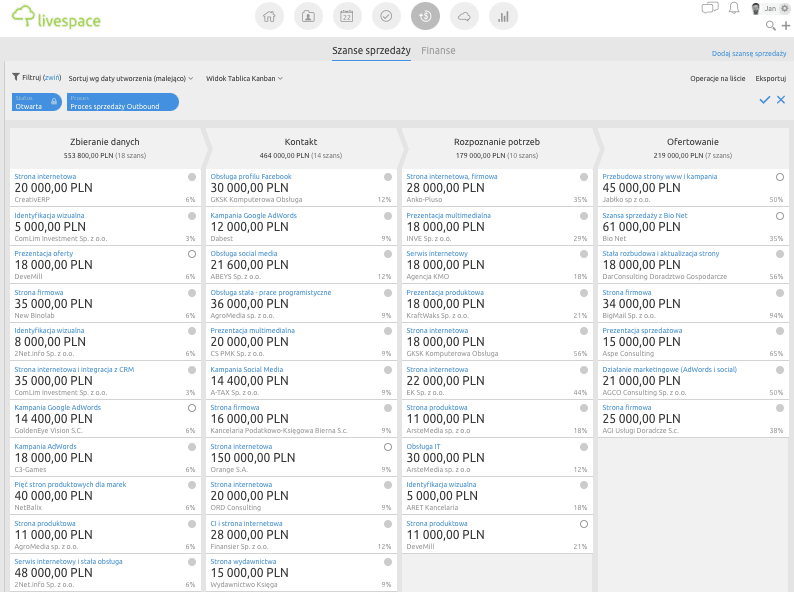Open Pięć stron produktowych dla marek deal
The height and width of the screenshot is (592, 794).
tap(70, 485)
